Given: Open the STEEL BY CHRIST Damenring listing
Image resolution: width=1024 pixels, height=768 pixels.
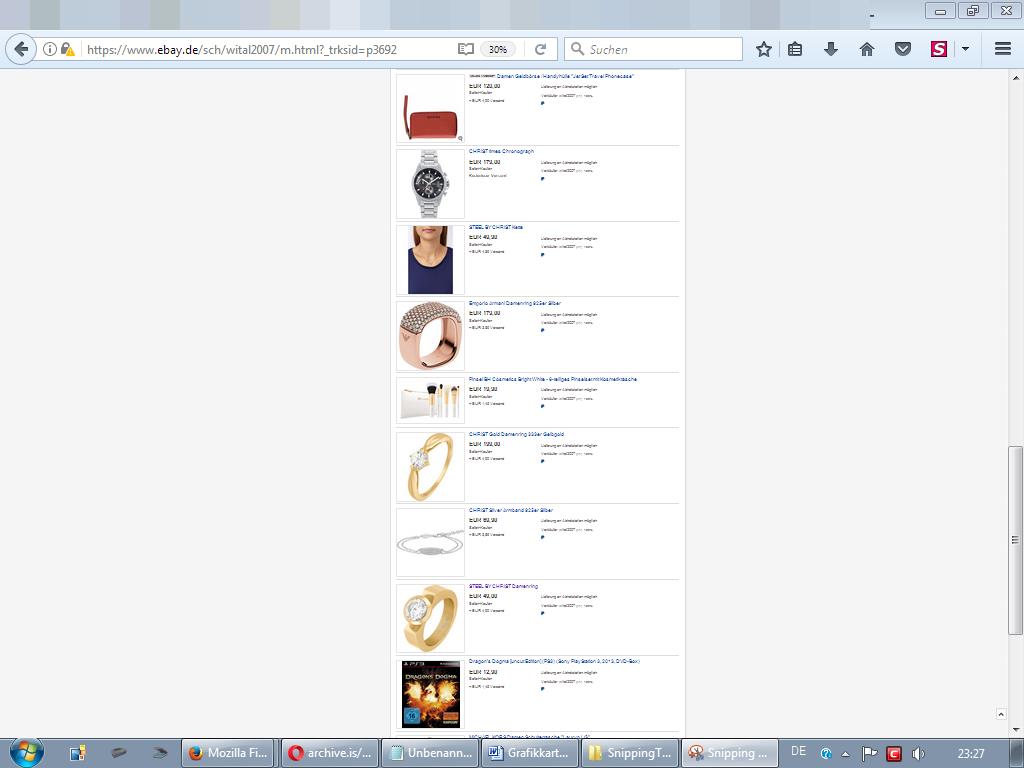Looking at the screenshot, I should 504,586.
